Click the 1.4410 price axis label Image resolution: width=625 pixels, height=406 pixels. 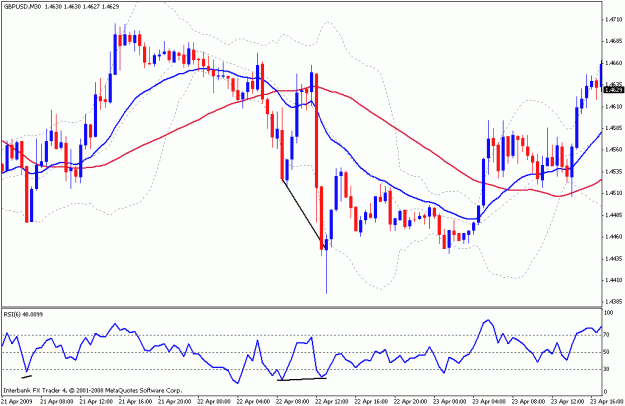614,280
